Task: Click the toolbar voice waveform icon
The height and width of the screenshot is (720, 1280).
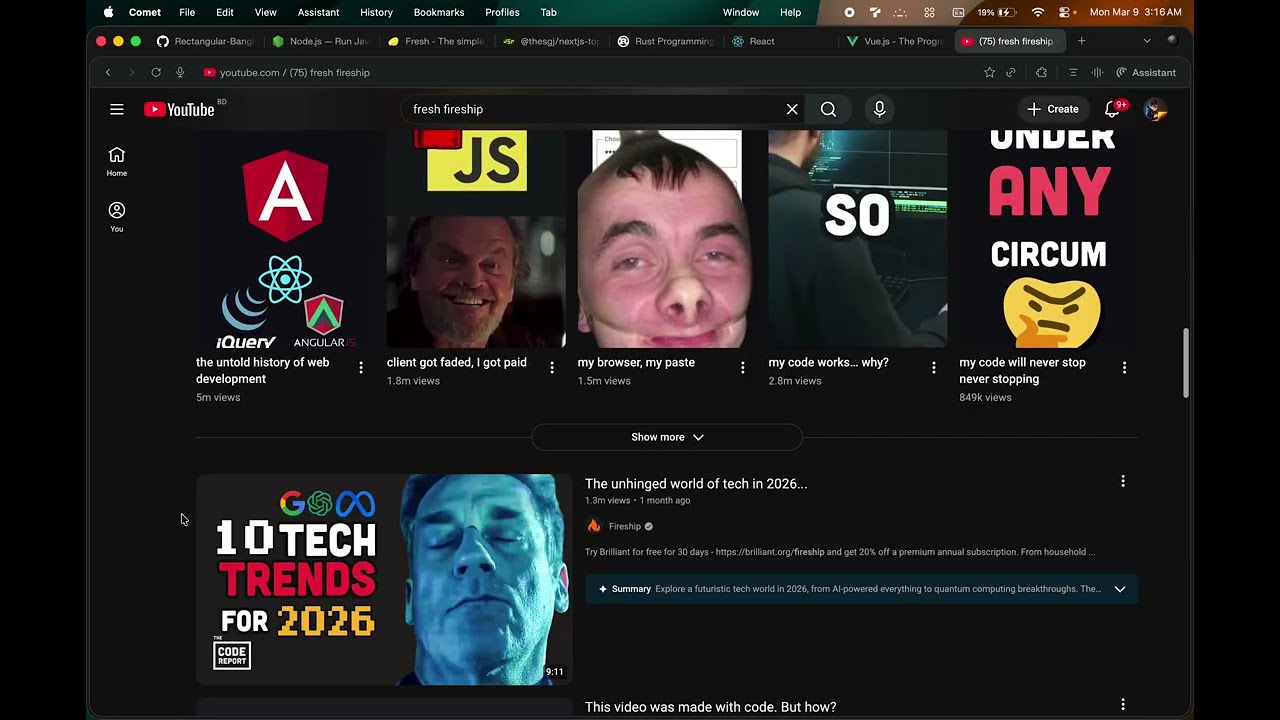Action: point(1097,72)
